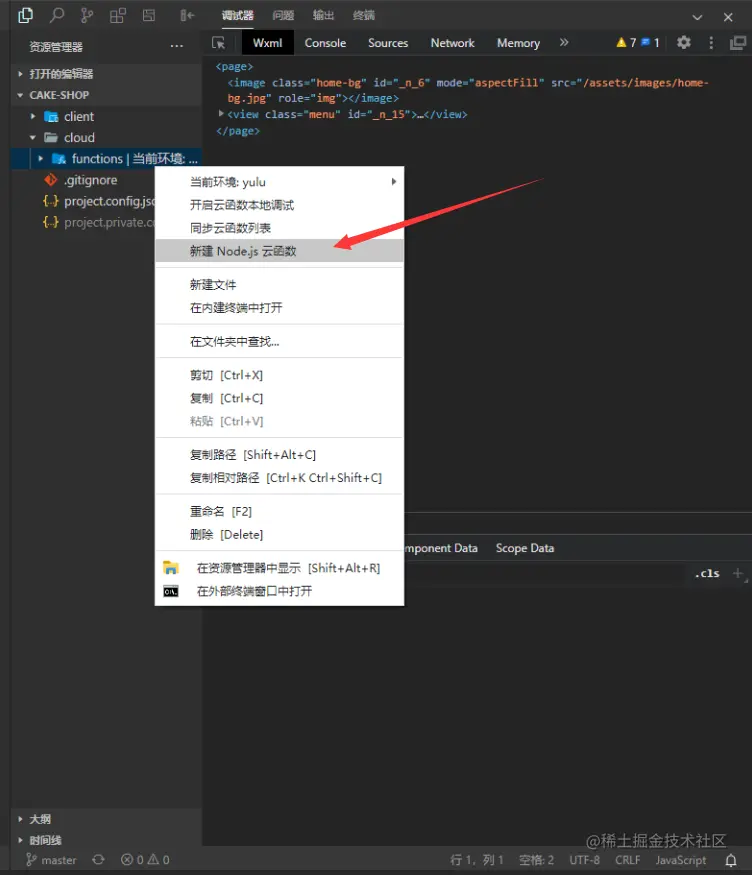Open DevTools settings gear
The height and width of the screenshot is (875, 752).
684,42
